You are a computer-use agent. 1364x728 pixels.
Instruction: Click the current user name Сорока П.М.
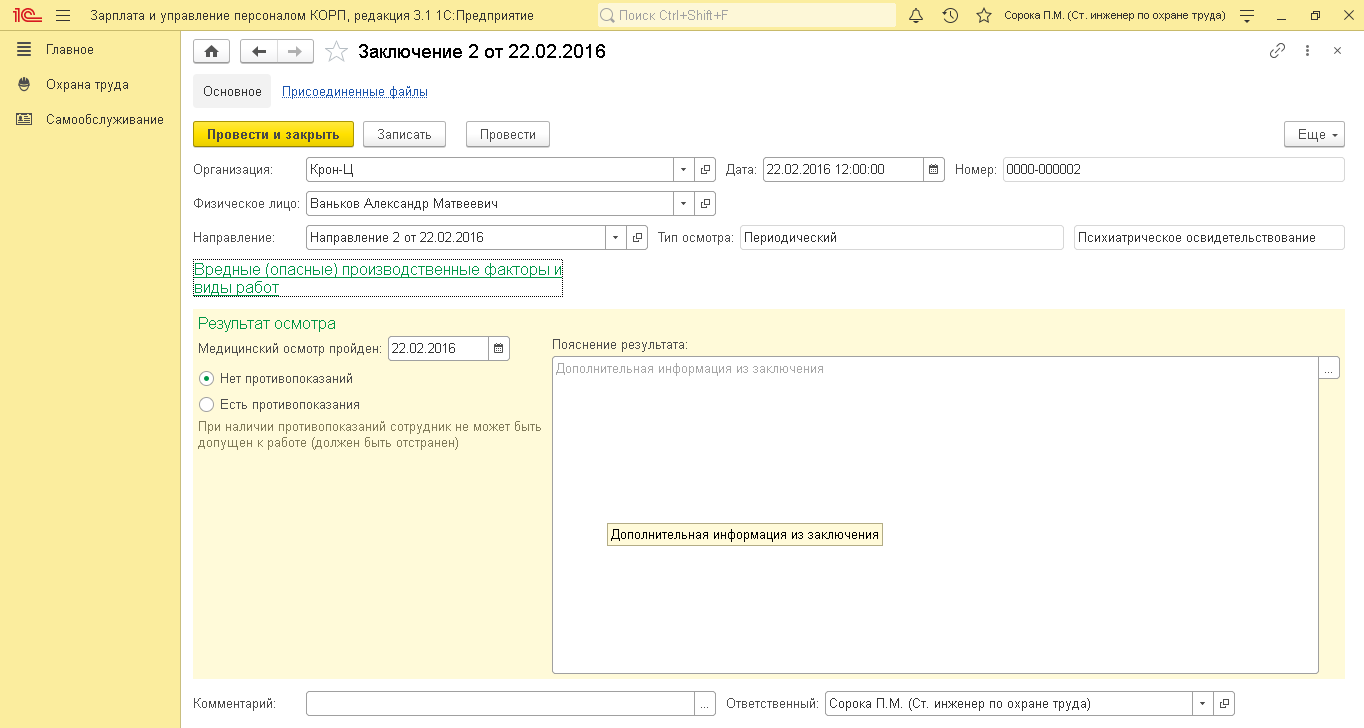point(1115,15)
